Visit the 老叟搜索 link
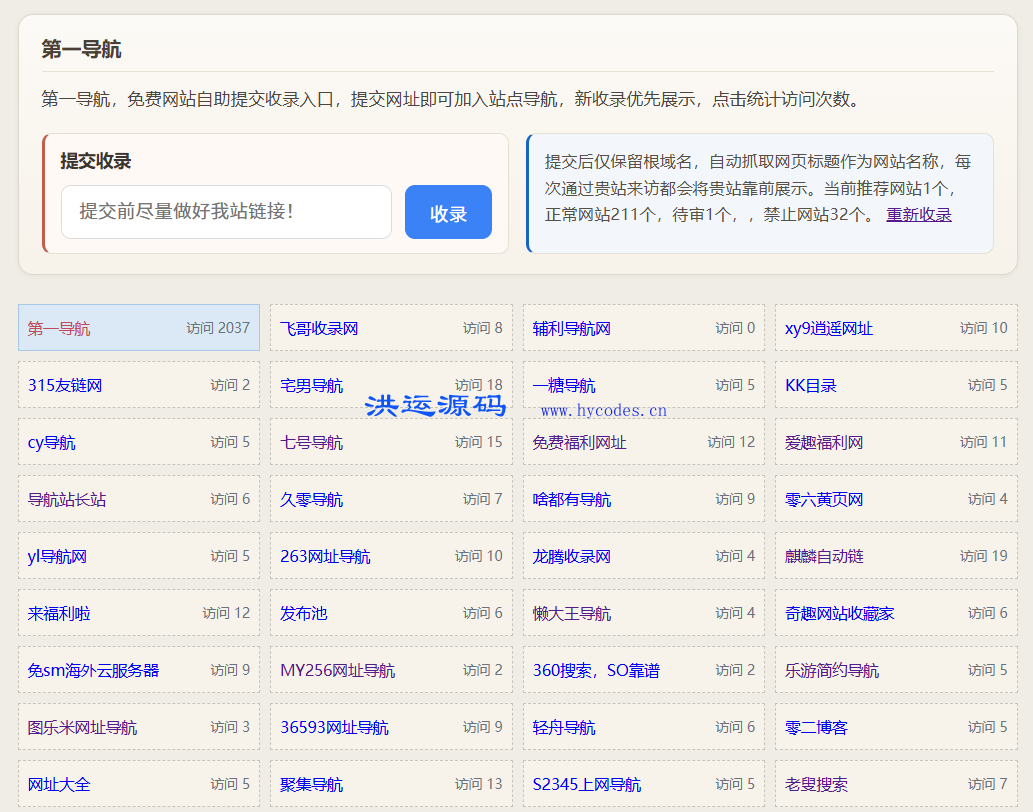The image size is (1033, 812). pos(816,784)
